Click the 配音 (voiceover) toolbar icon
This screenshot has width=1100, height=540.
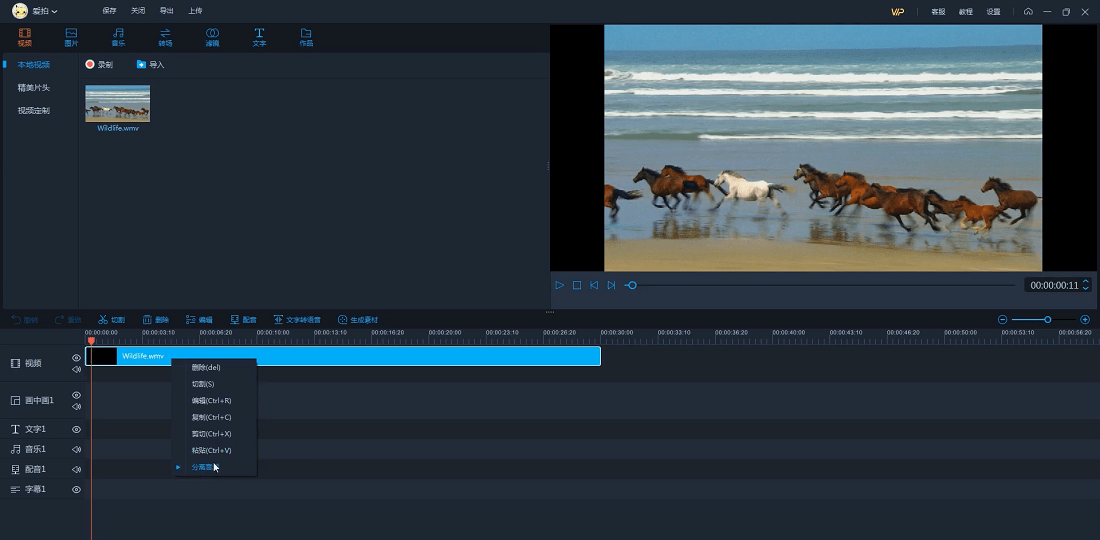pos(243,320)
